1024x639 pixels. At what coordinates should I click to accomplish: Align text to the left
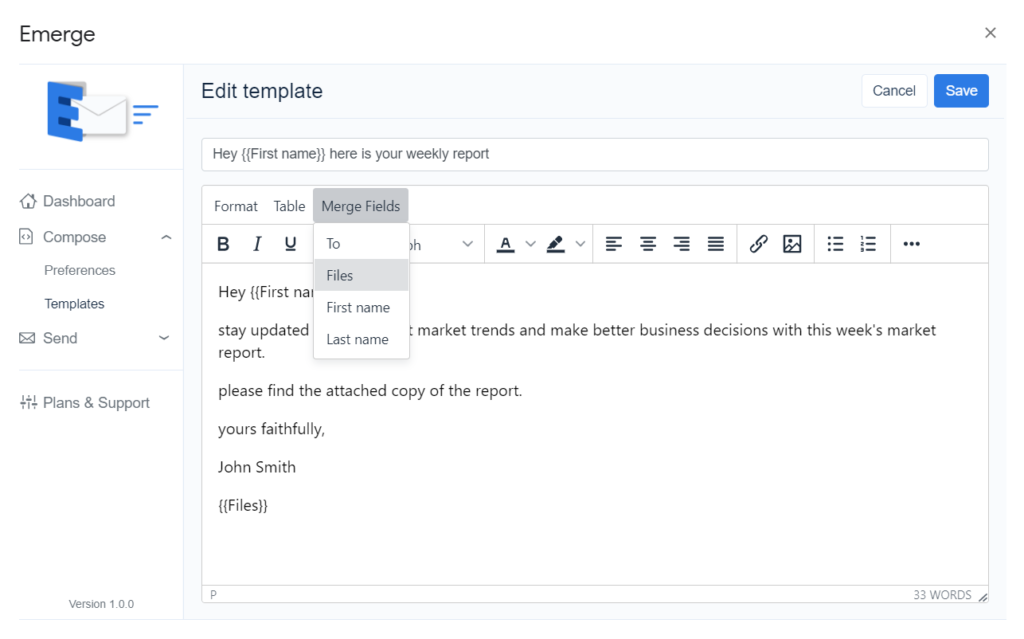pos(614,244)
